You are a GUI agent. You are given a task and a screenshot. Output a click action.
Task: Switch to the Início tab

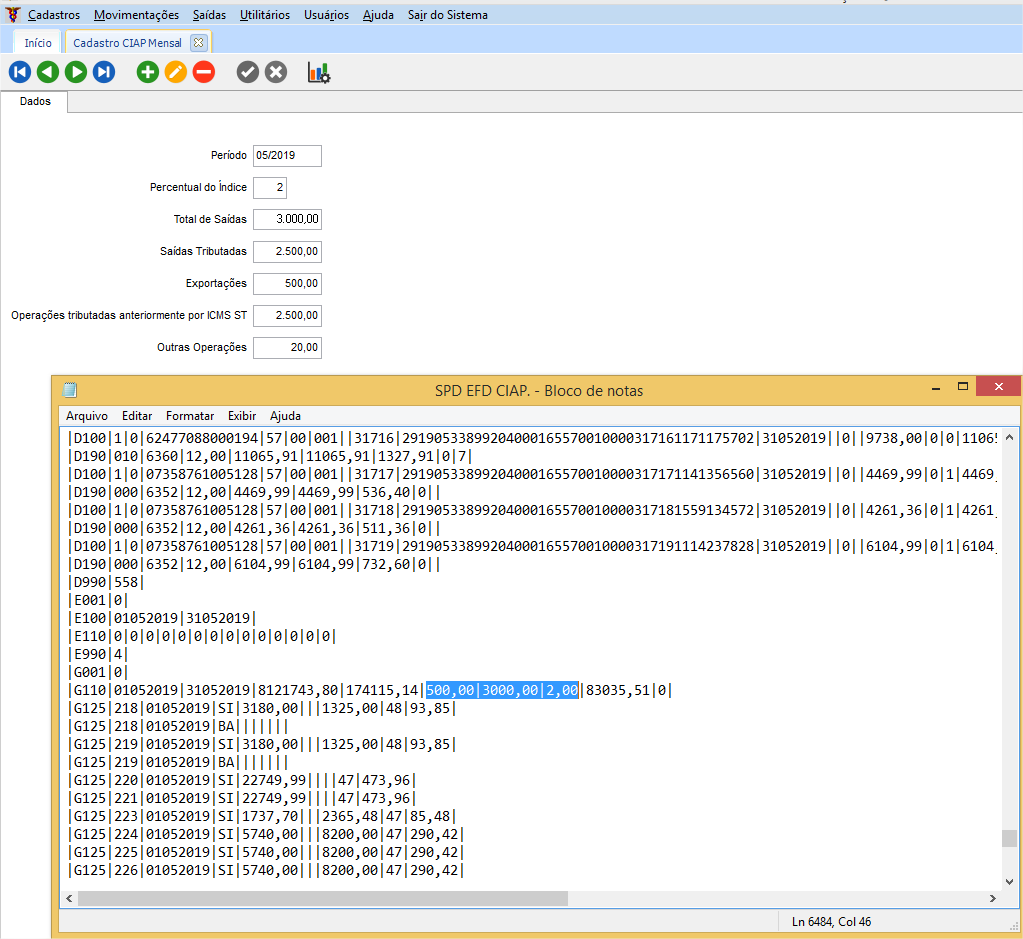38,43
